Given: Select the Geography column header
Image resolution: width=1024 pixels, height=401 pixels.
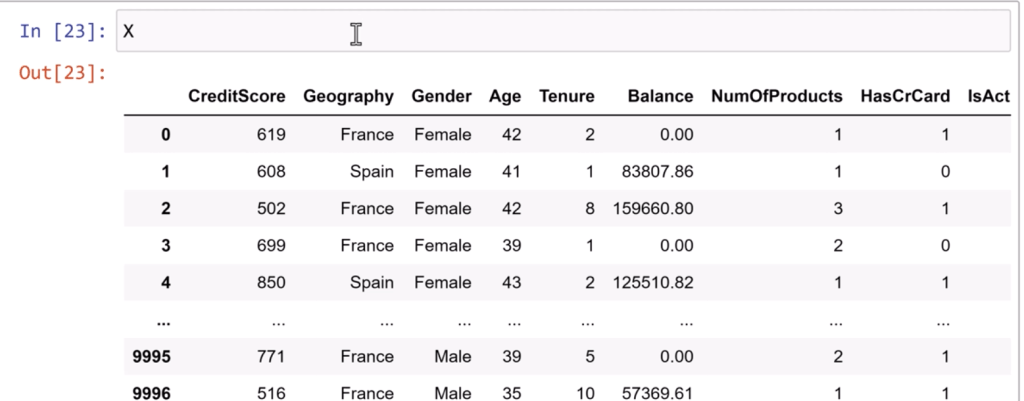Looking at the screenshot, I should [x=348, y=97].
